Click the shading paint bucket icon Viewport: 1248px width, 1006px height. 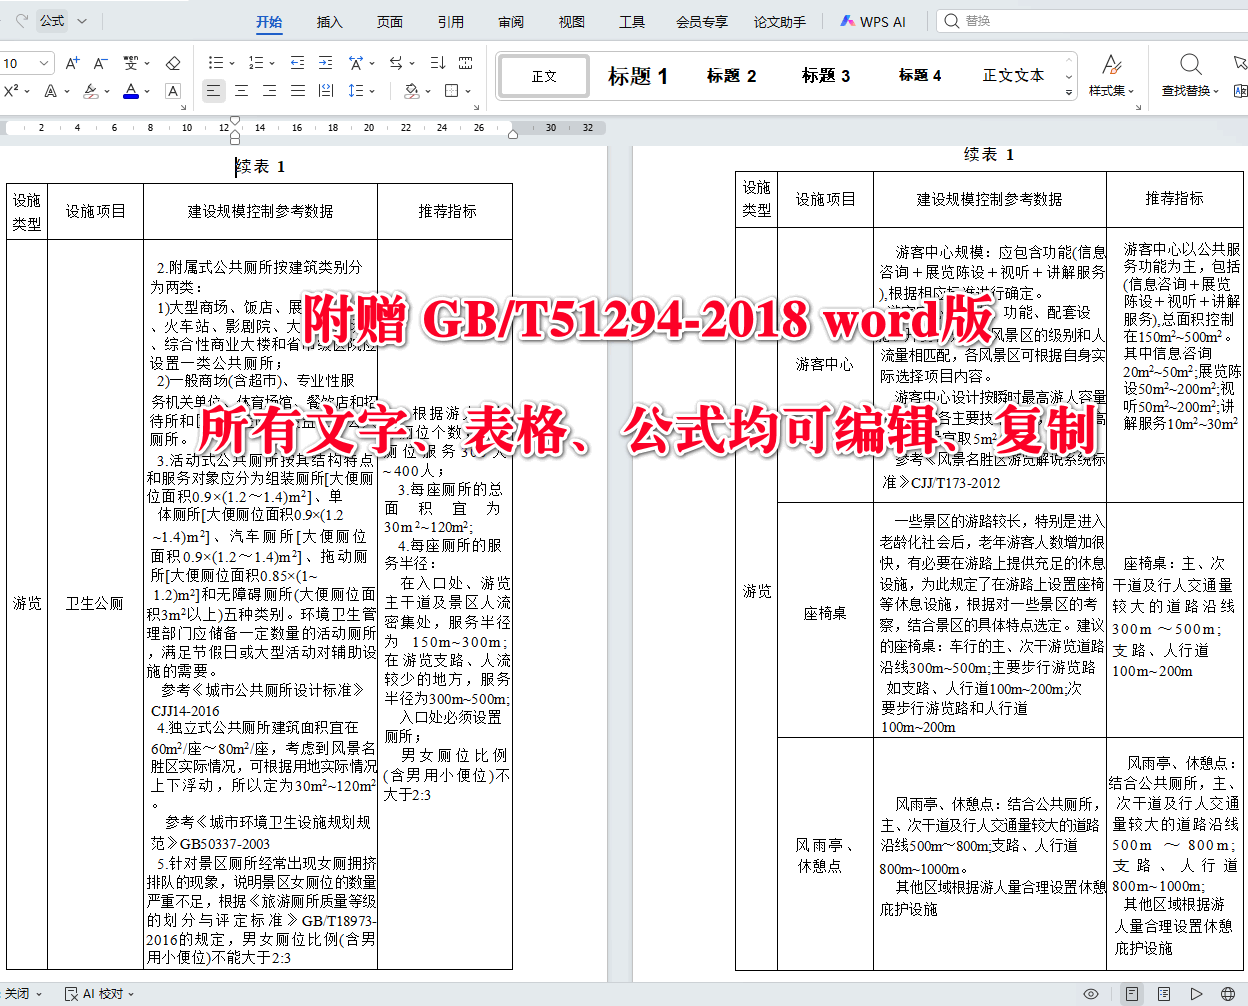pyautogui.click(x=411, y=91)
